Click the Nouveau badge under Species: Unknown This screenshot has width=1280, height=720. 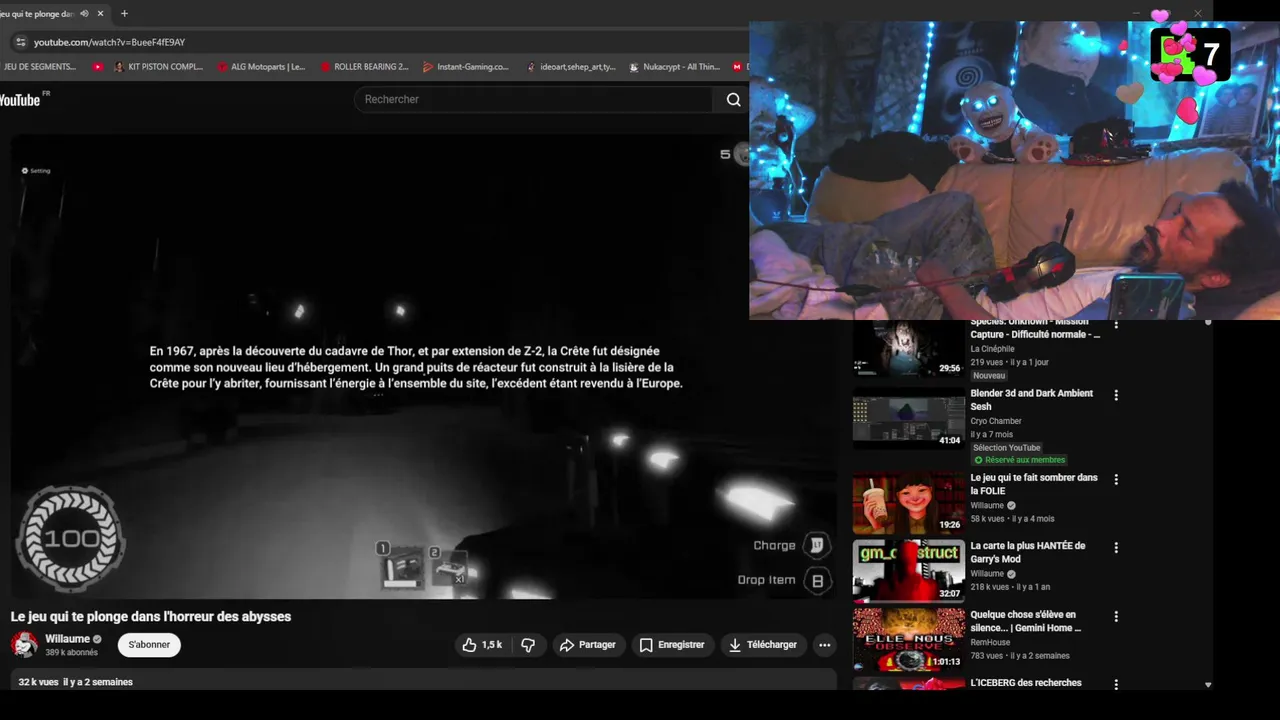(x=989, y=376)
